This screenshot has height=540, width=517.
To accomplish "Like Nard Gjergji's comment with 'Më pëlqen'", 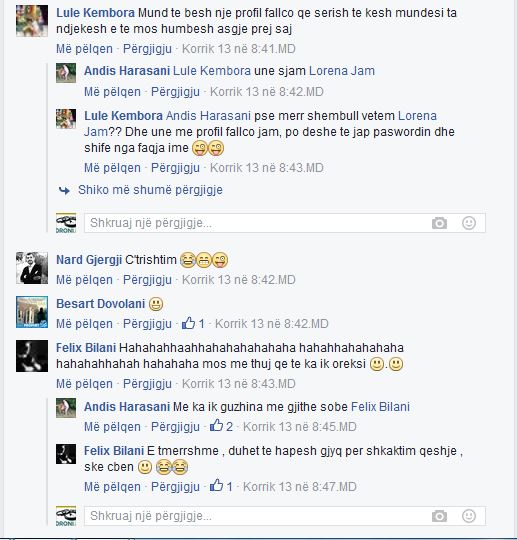I will pyautogui.click(x=84, y=280).
